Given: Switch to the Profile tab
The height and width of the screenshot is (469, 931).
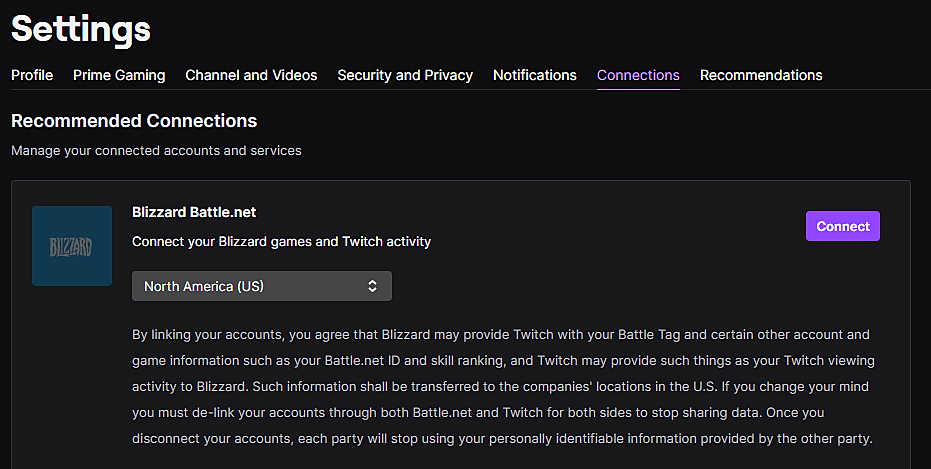Looking at the screenshot, I should pos(32,75).
